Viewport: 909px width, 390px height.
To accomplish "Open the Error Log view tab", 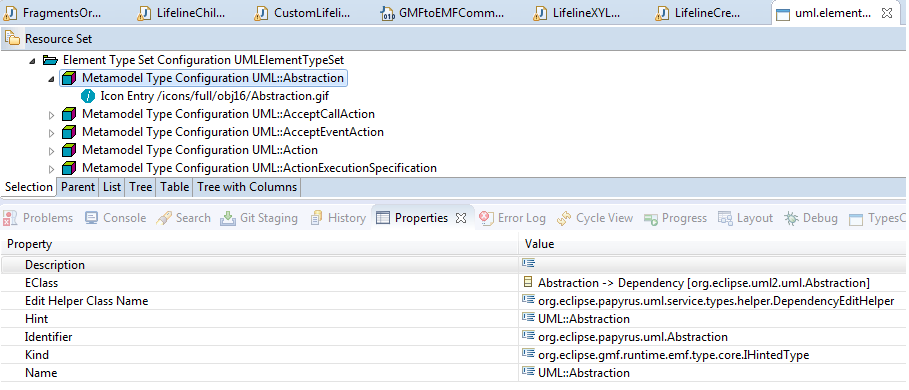I will pyautogui.click(x=512, y=218).
